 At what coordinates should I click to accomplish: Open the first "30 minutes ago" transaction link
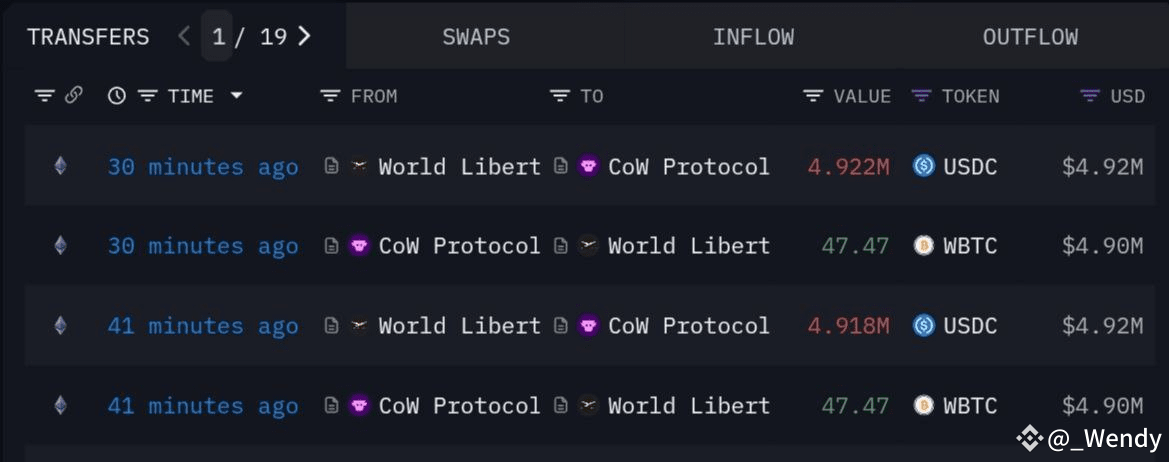coord(203,167)
